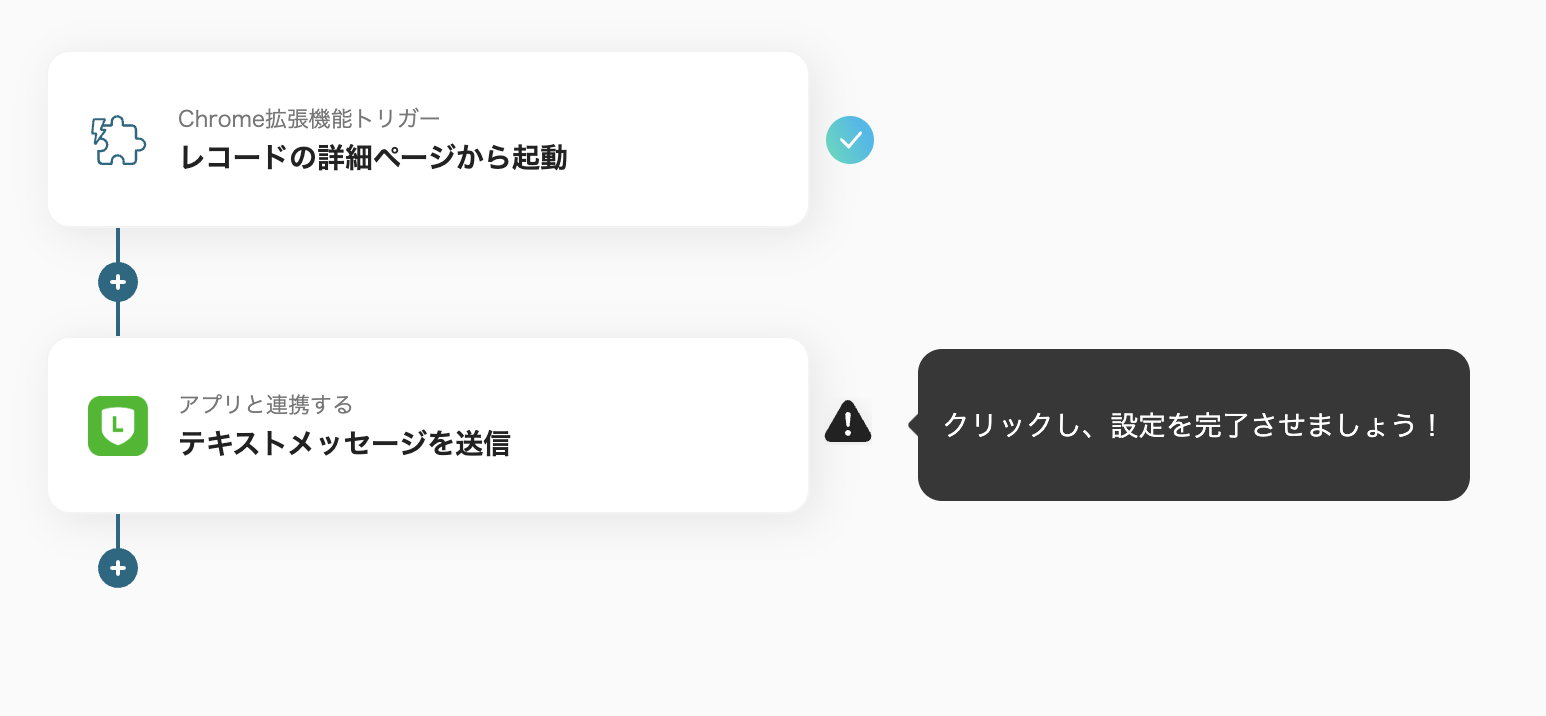The image size is (1546, 716).
Task: Select the アプリと連携する label
Action: tap(265, 404)
